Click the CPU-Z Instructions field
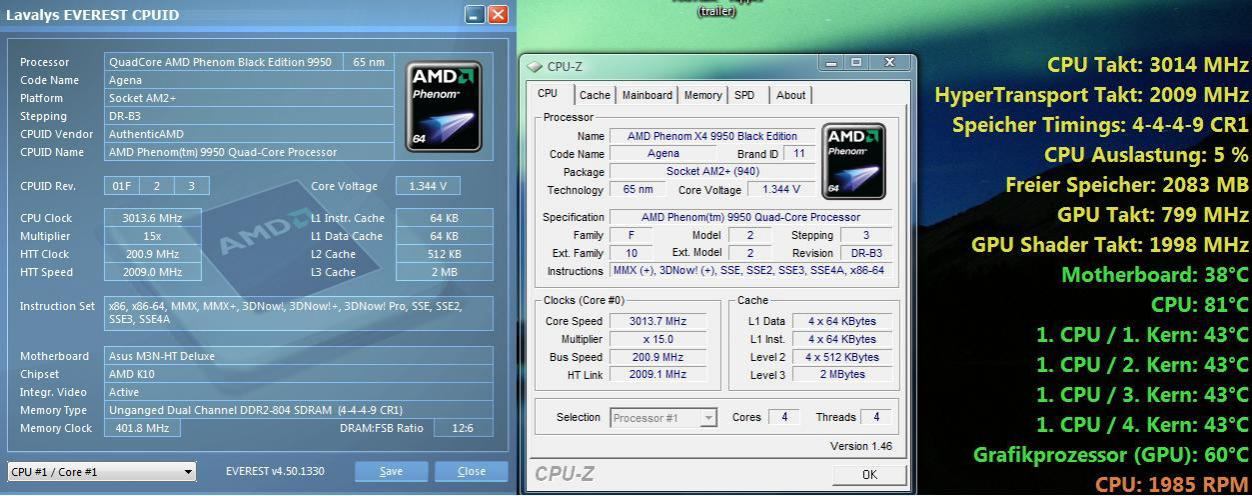This screenshot has width=1252, height=496. 751,271
